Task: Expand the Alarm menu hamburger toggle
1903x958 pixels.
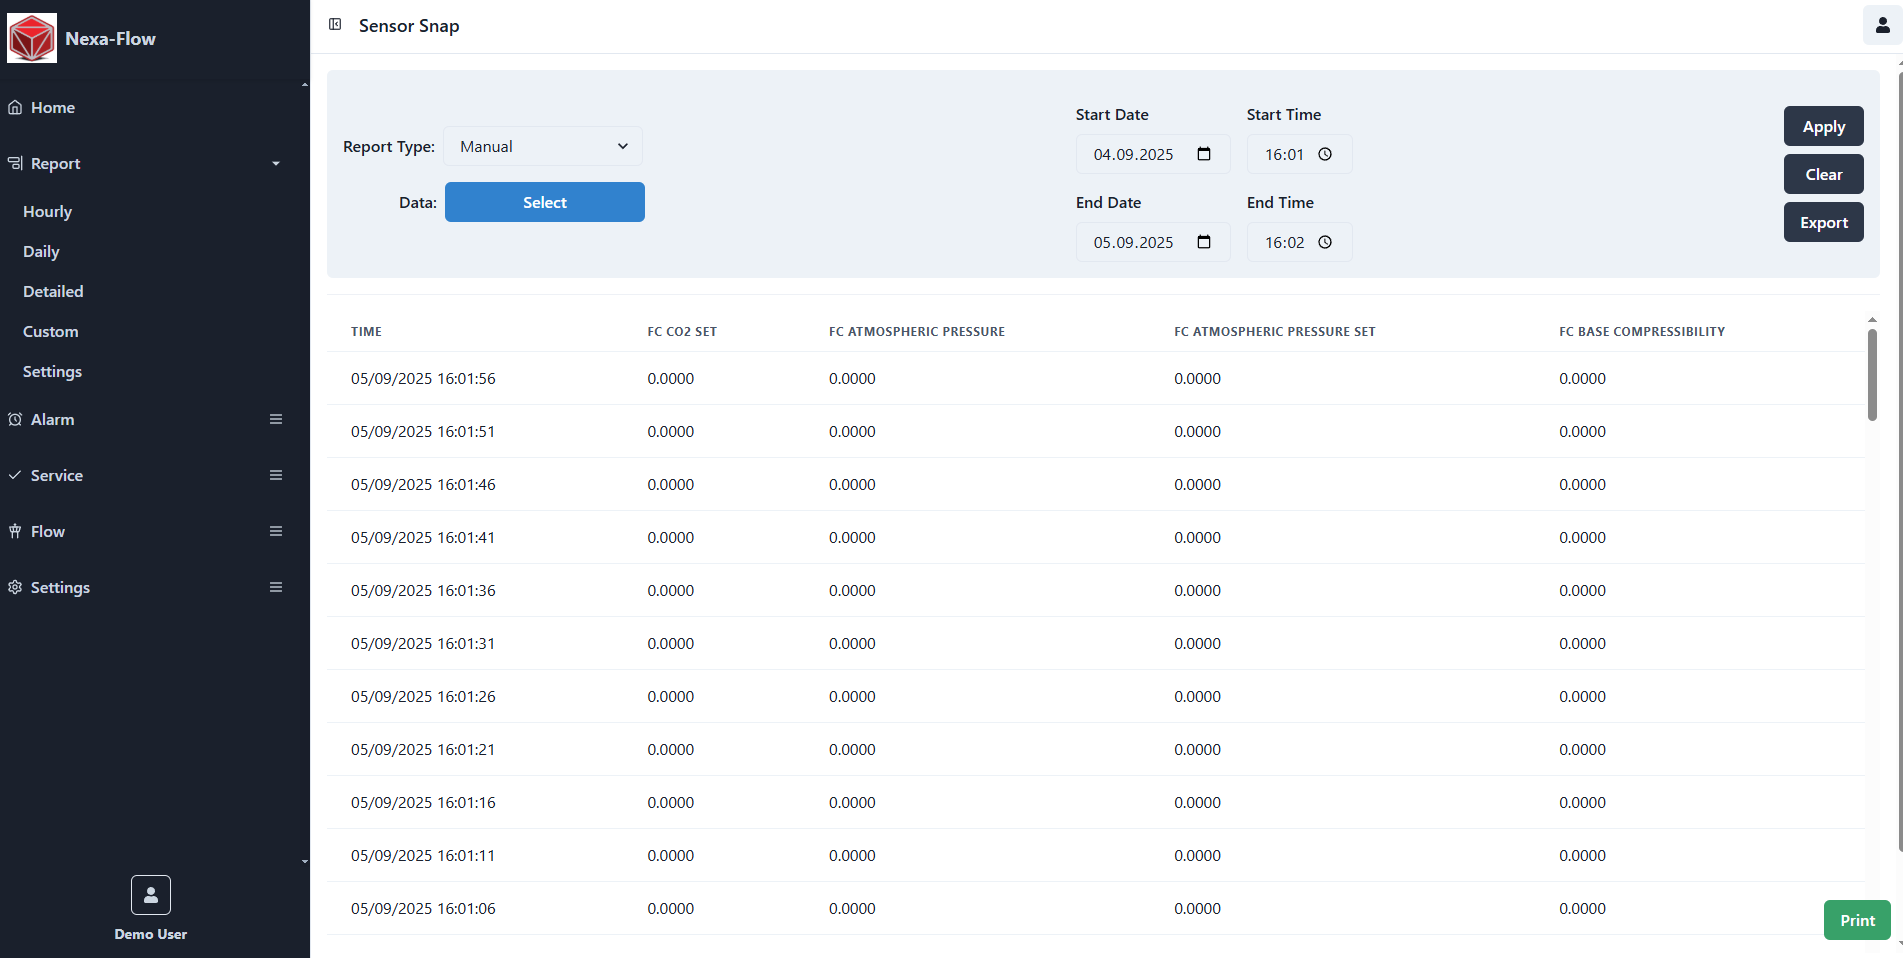Action: point(276,420)
